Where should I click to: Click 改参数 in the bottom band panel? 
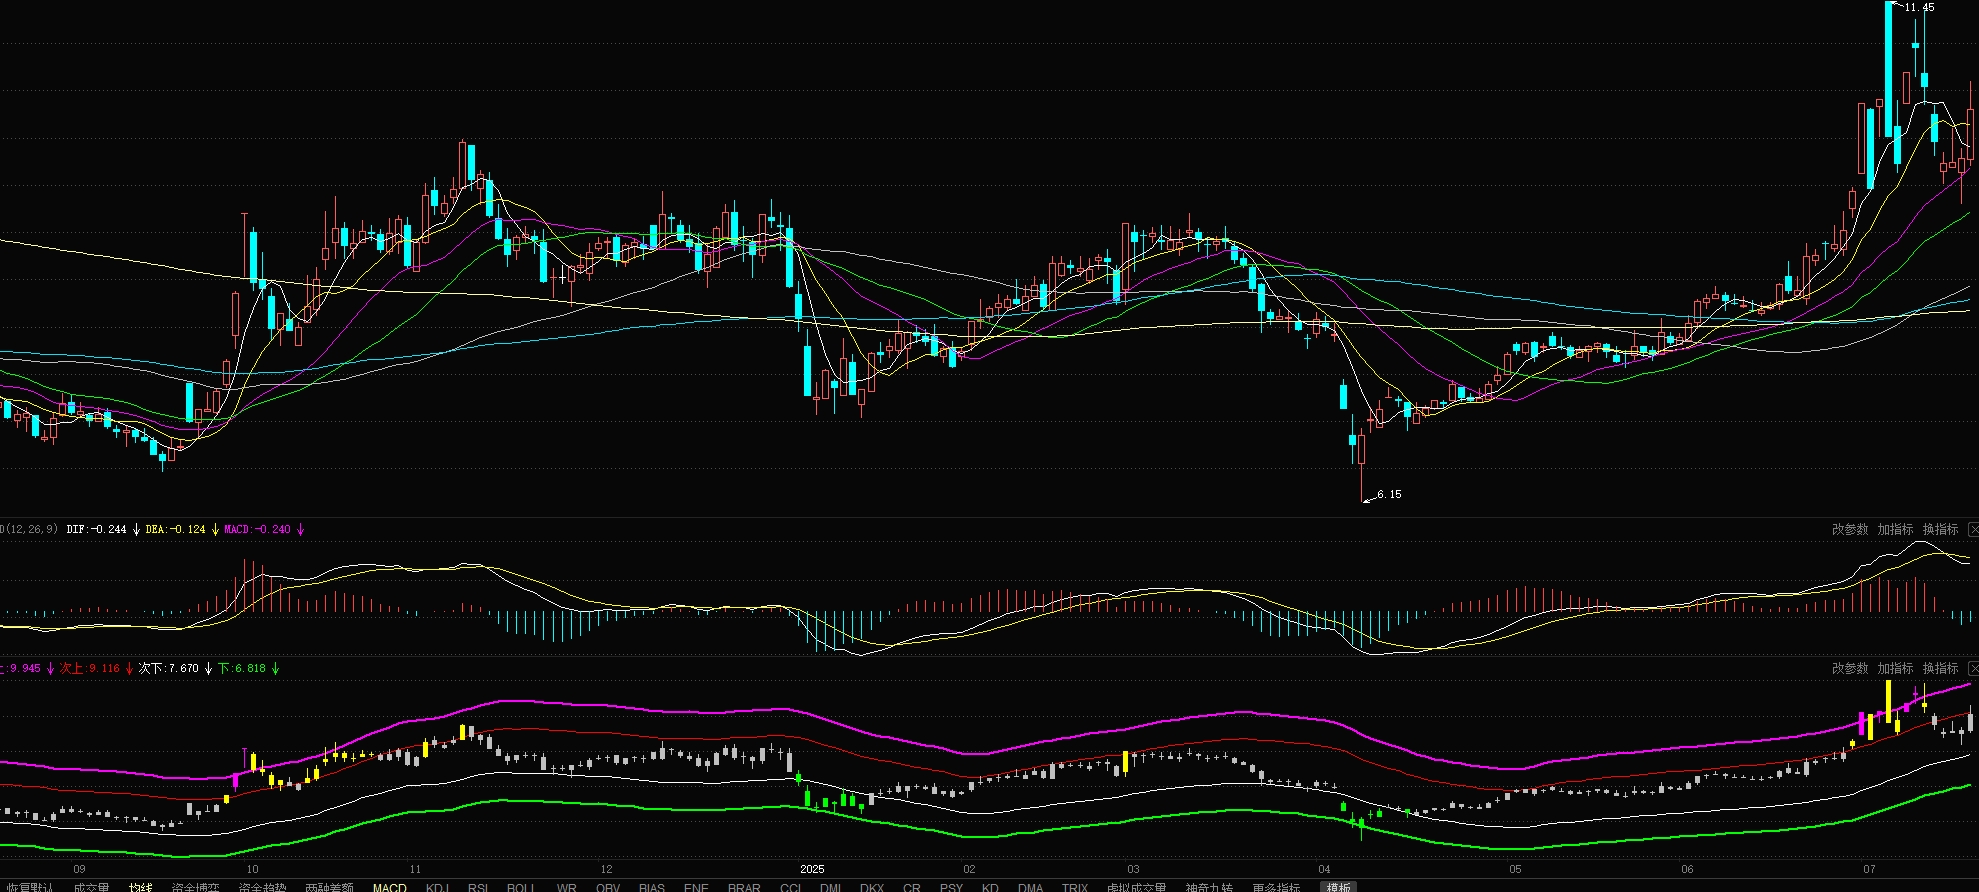[x=1849, y=668]
